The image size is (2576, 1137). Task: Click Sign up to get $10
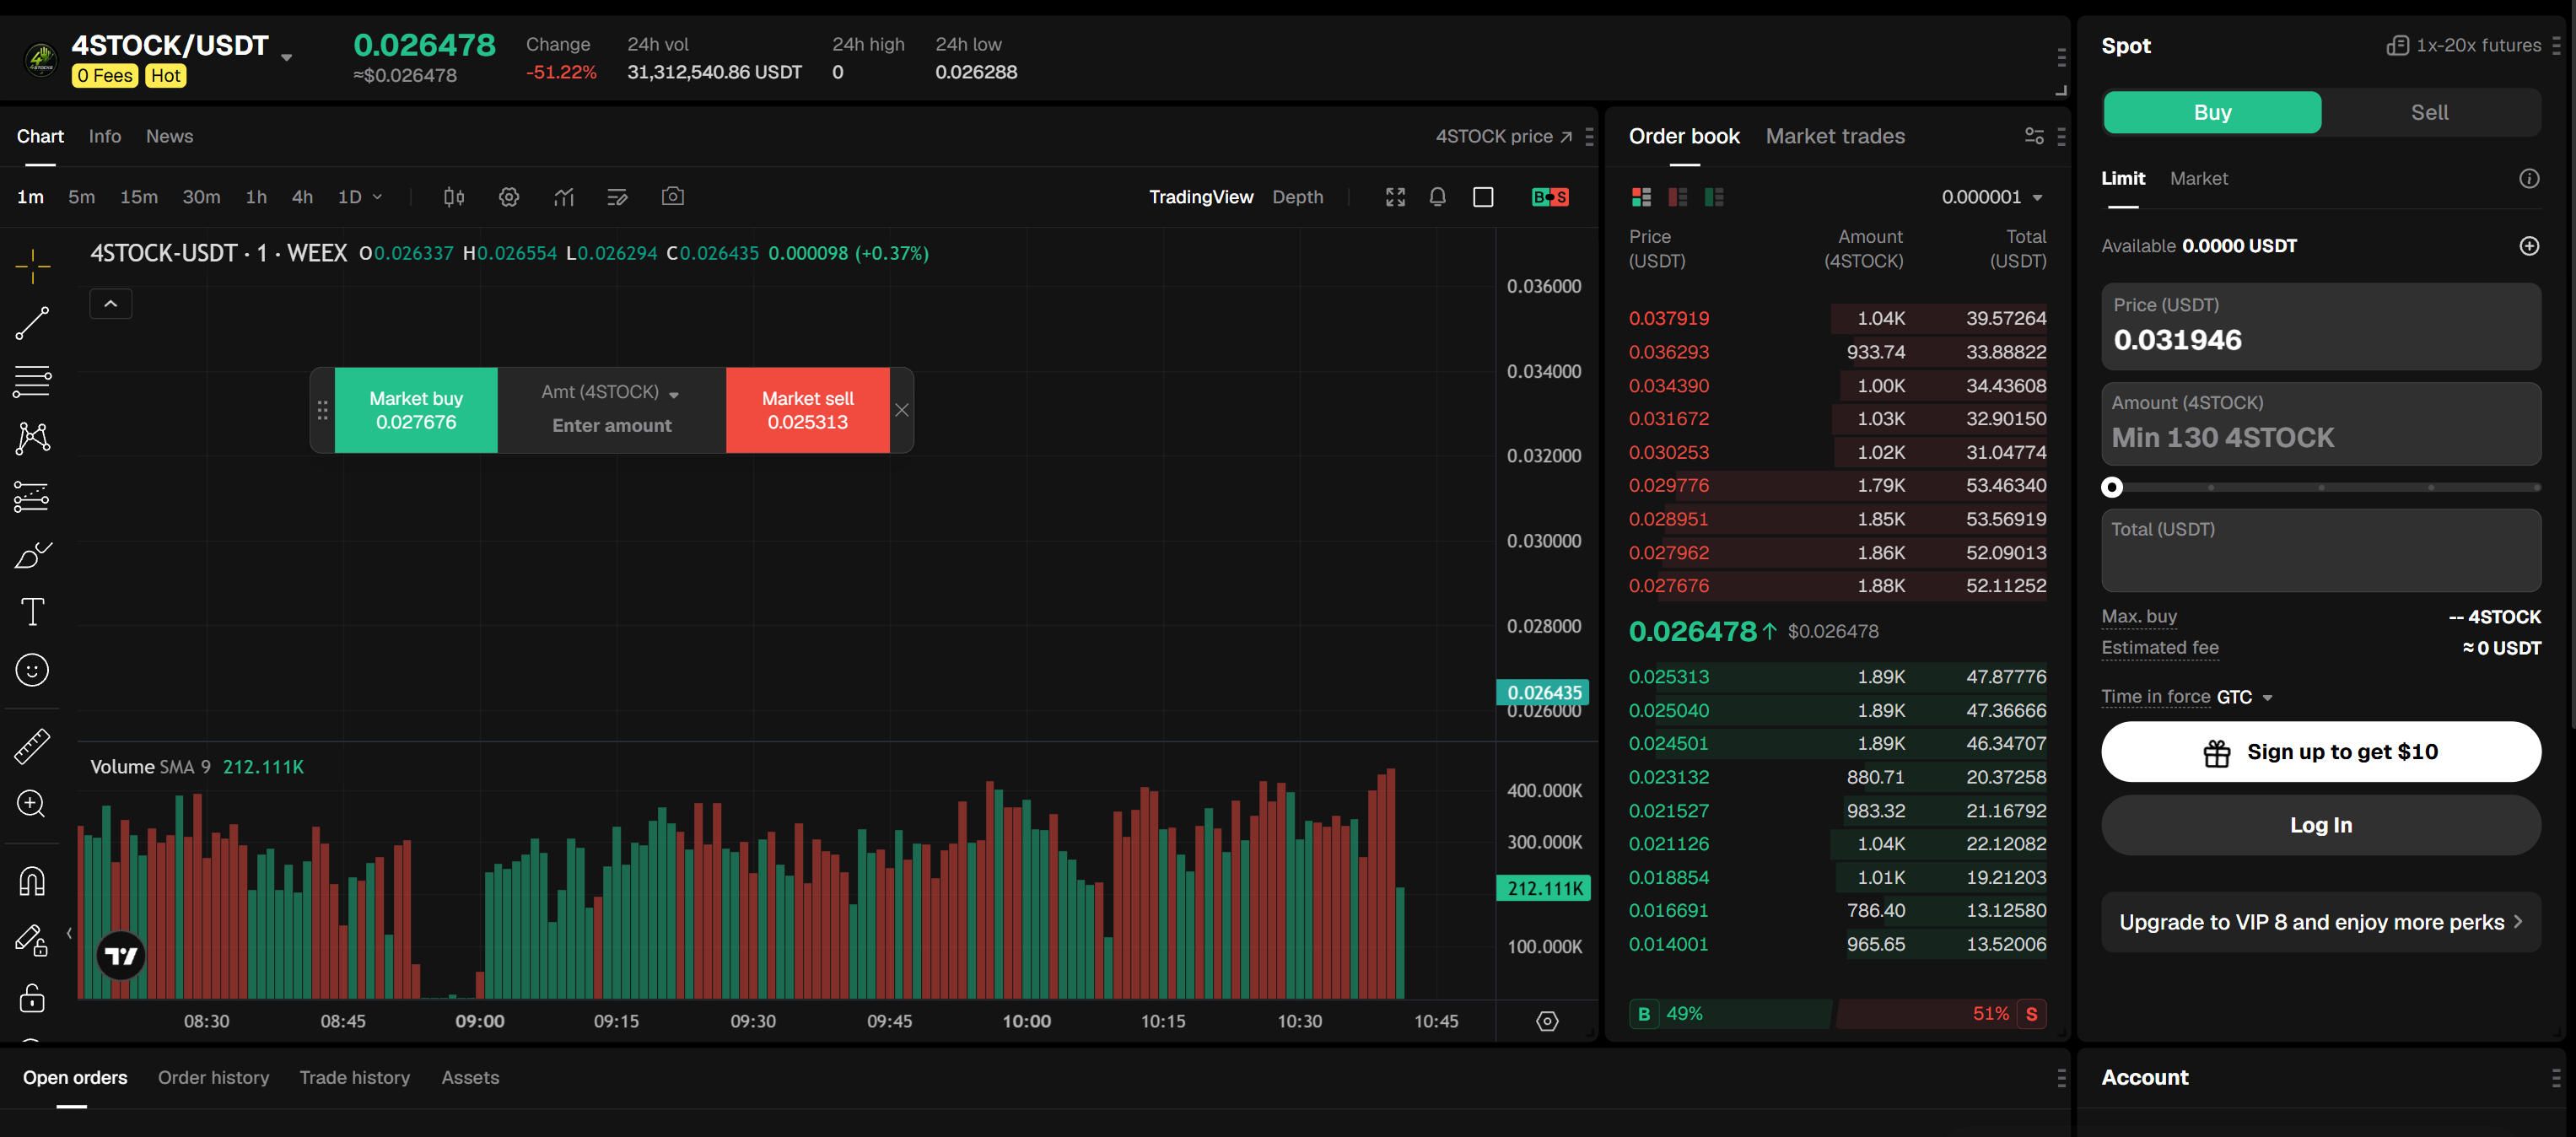pyautogui.click(x=2321, y=752)
